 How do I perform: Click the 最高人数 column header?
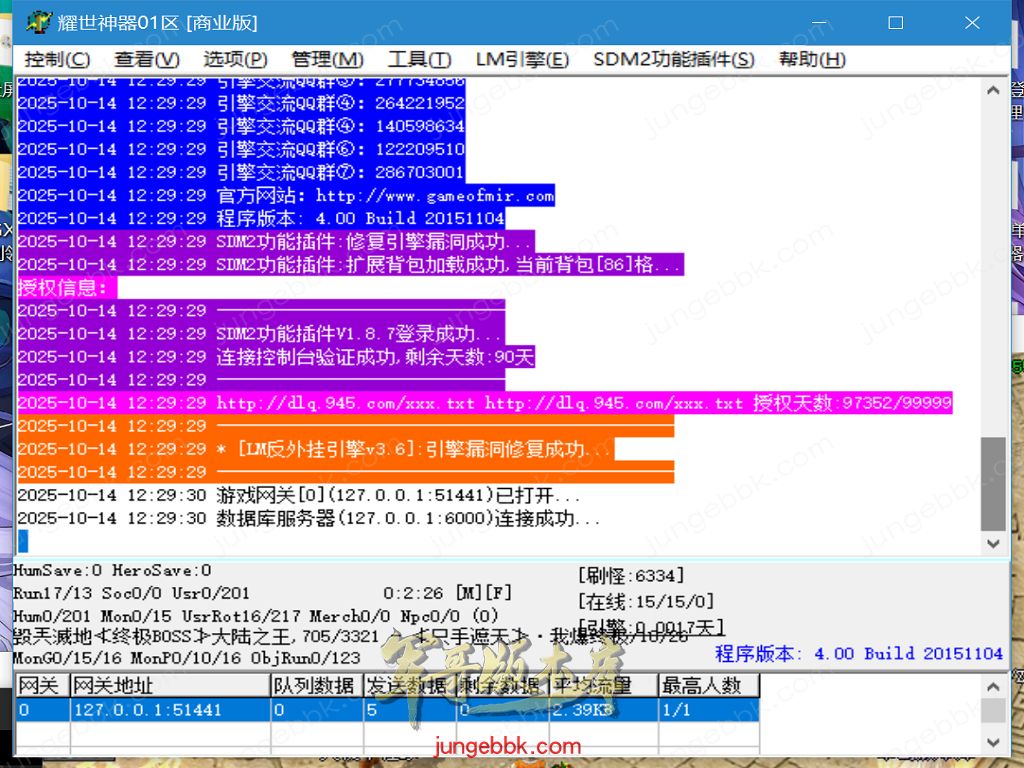pos(708,686)
